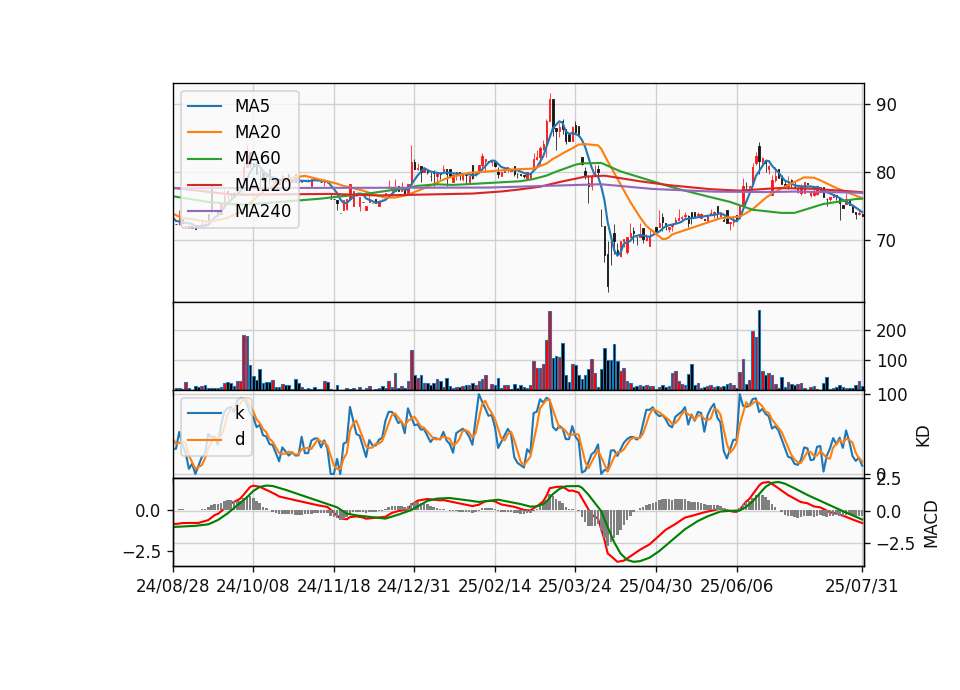Click the MA20 legend label
Screen dimensions: 960x690
click(x=257, y=132)
